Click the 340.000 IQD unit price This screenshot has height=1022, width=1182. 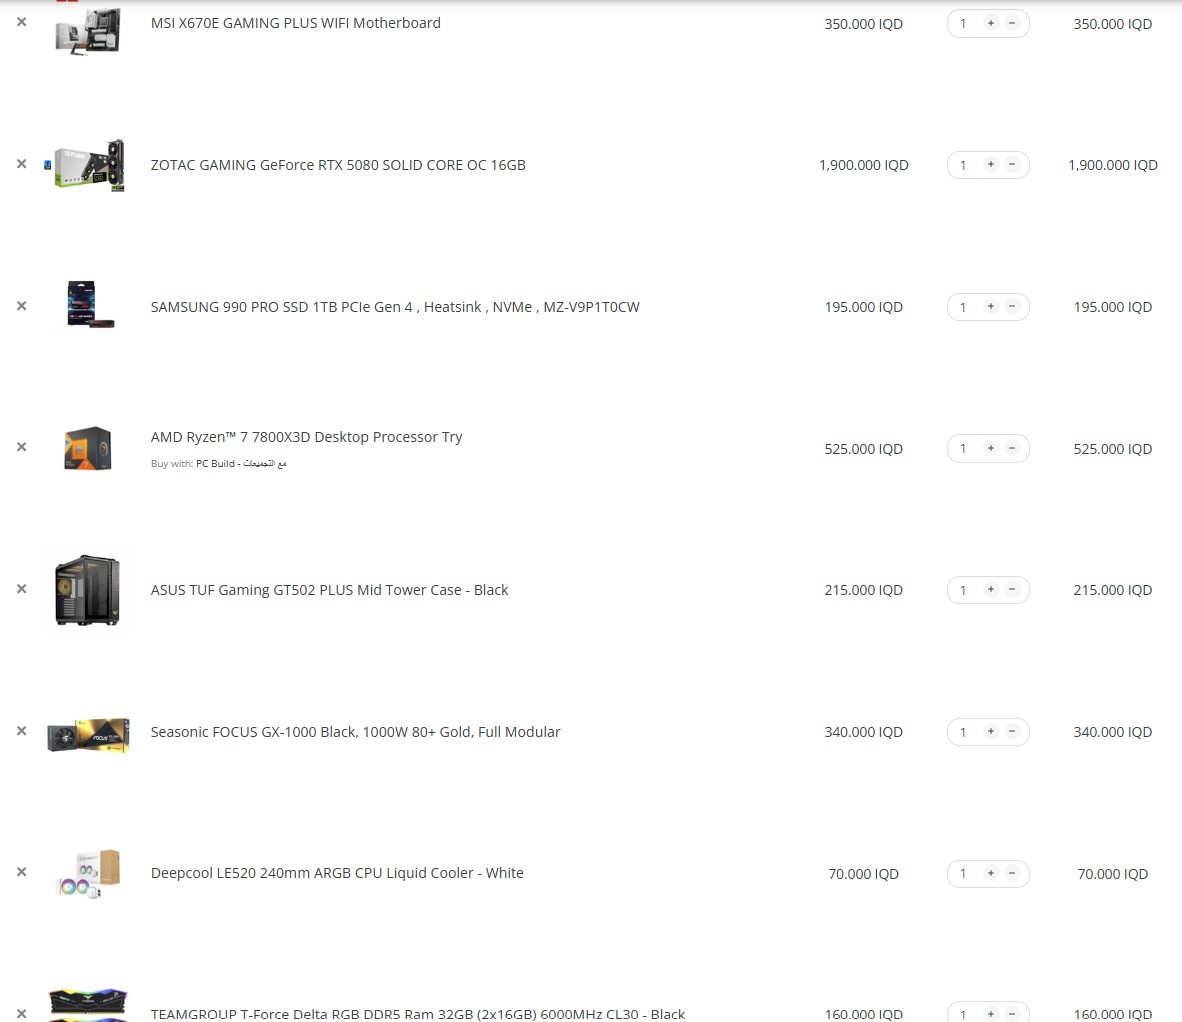(864, 733)
